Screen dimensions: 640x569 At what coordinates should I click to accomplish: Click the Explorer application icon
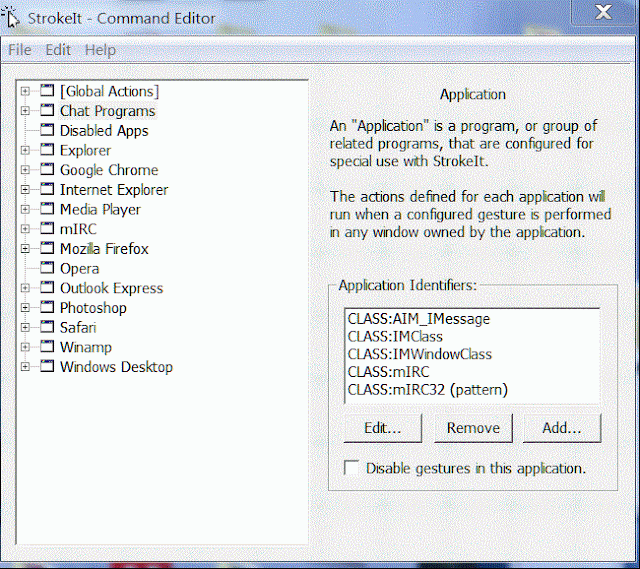point(47,149)
